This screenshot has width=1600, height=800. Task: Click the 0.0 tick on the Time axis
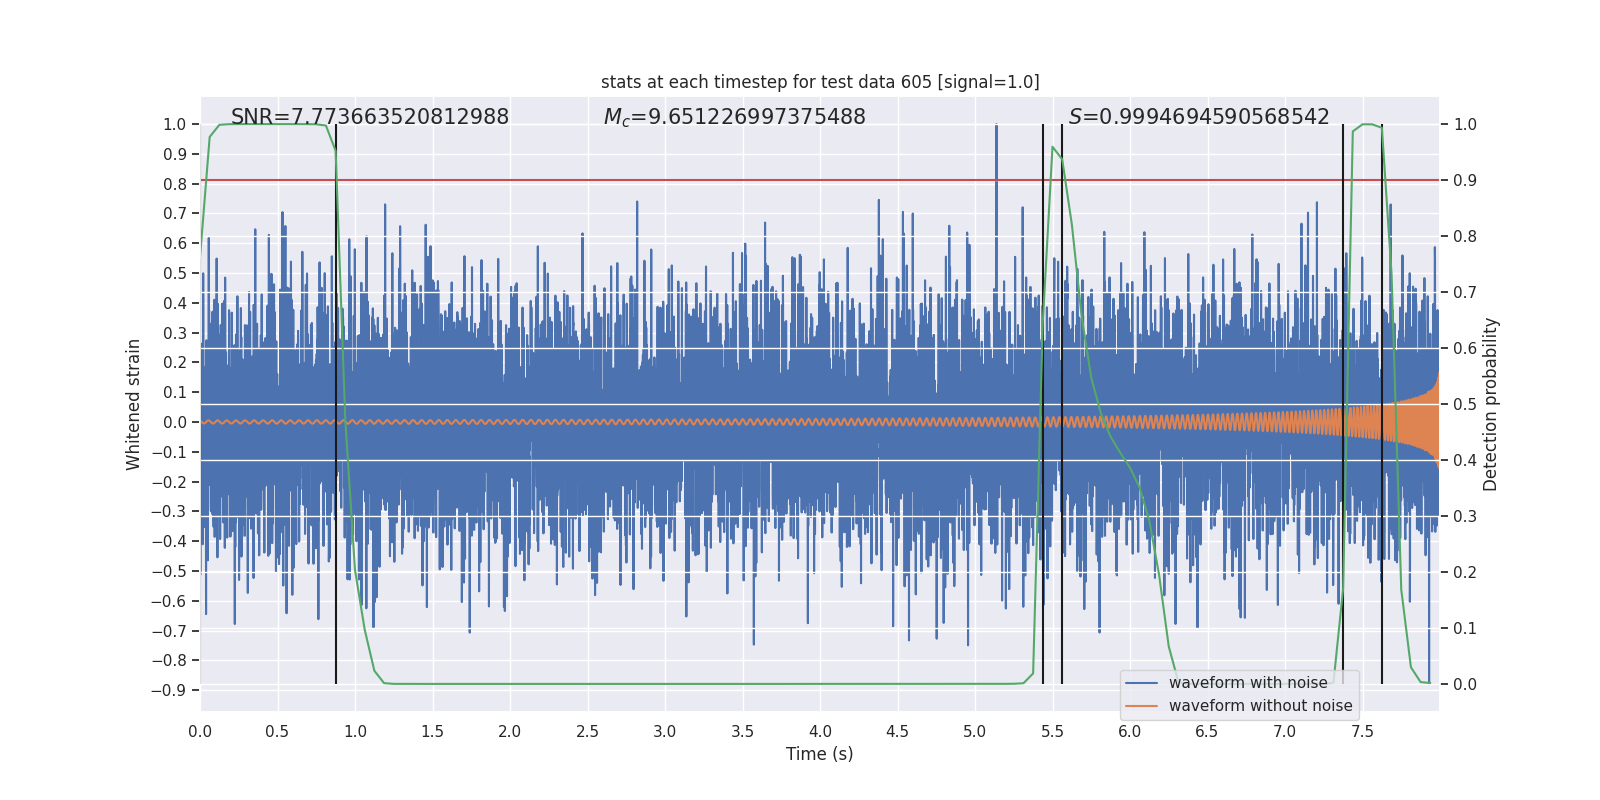point(200,731)
